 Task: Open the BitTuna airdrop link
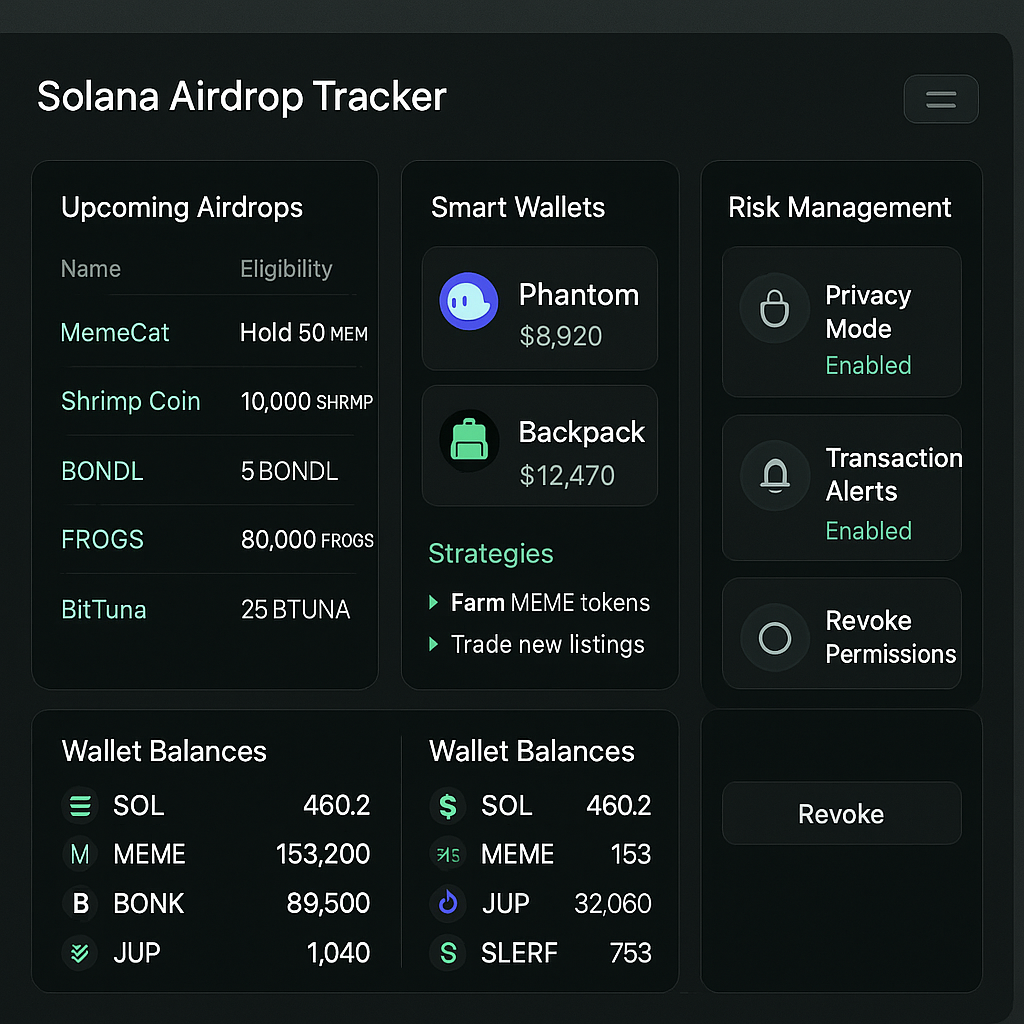pyautogui.click(x=104, y=609)
